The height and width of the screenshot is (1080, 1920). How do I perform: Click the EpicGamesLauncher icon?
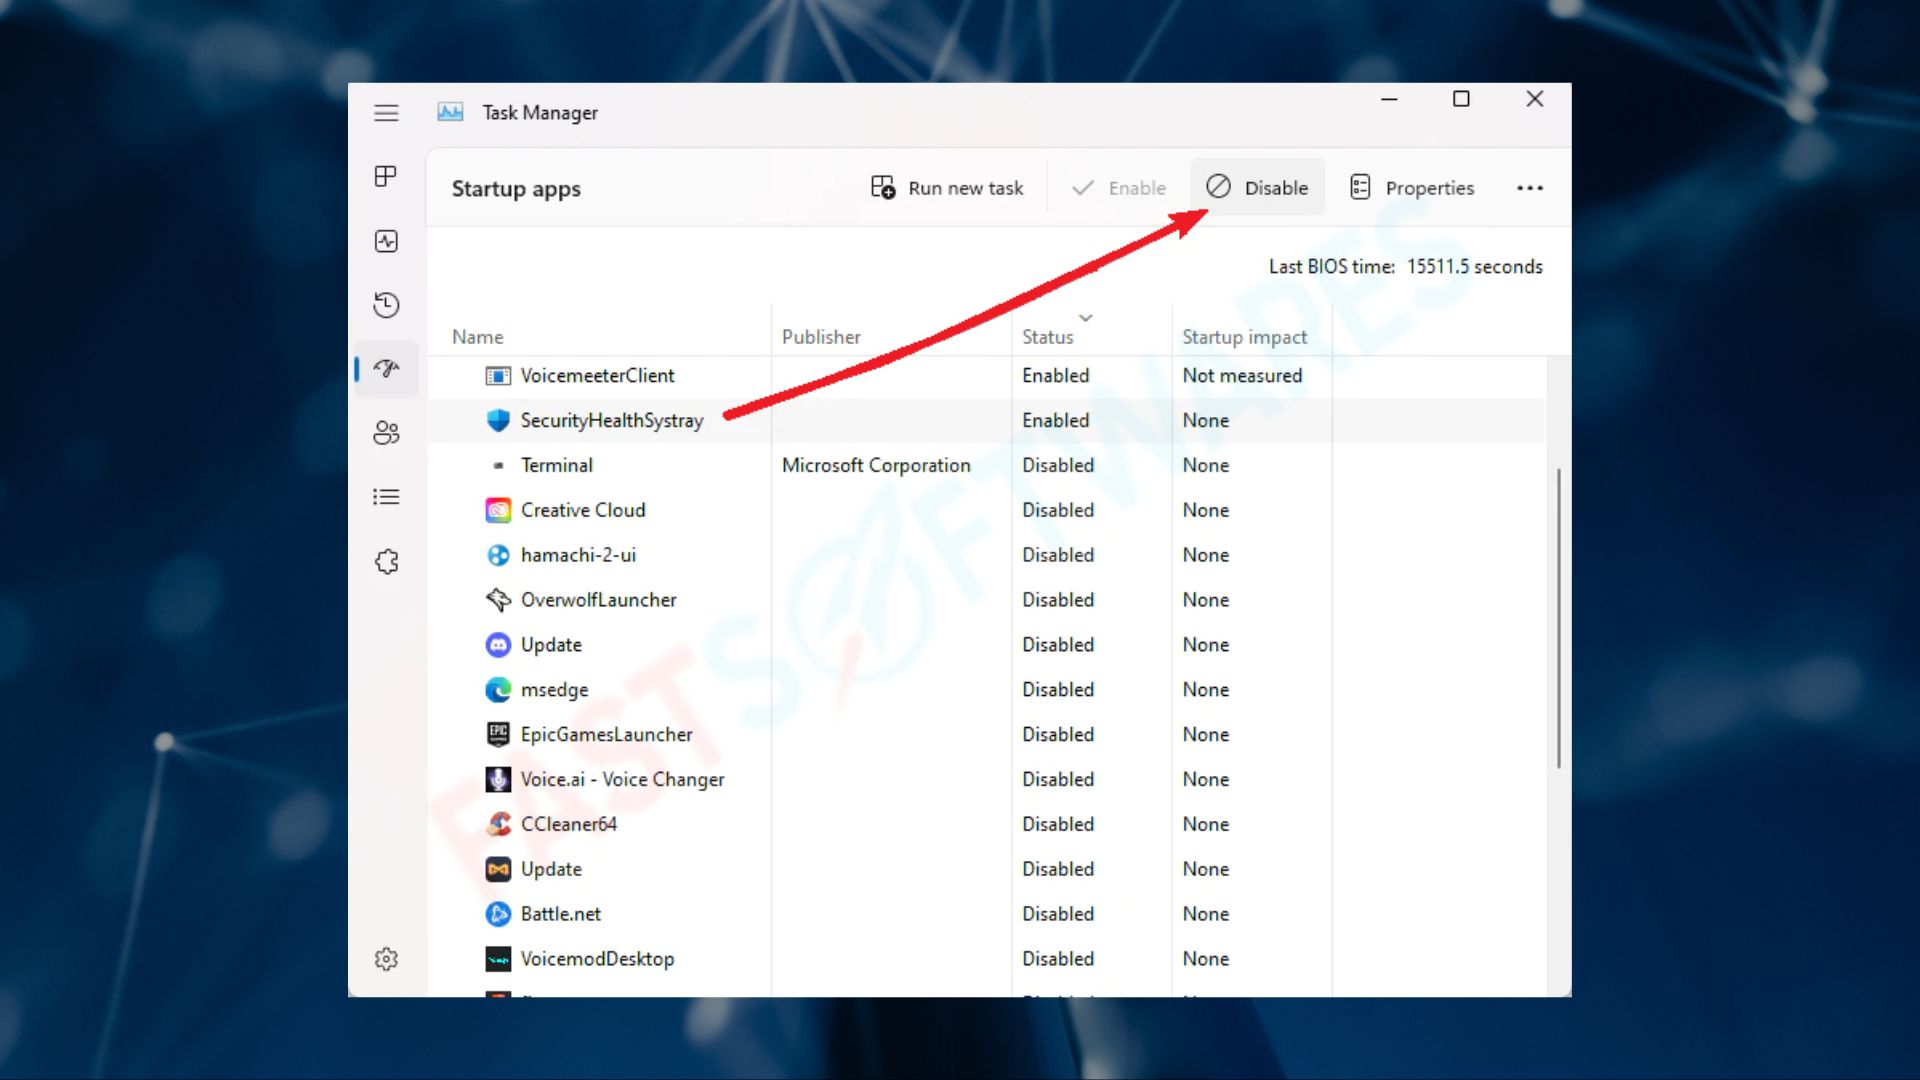(498, 735)
